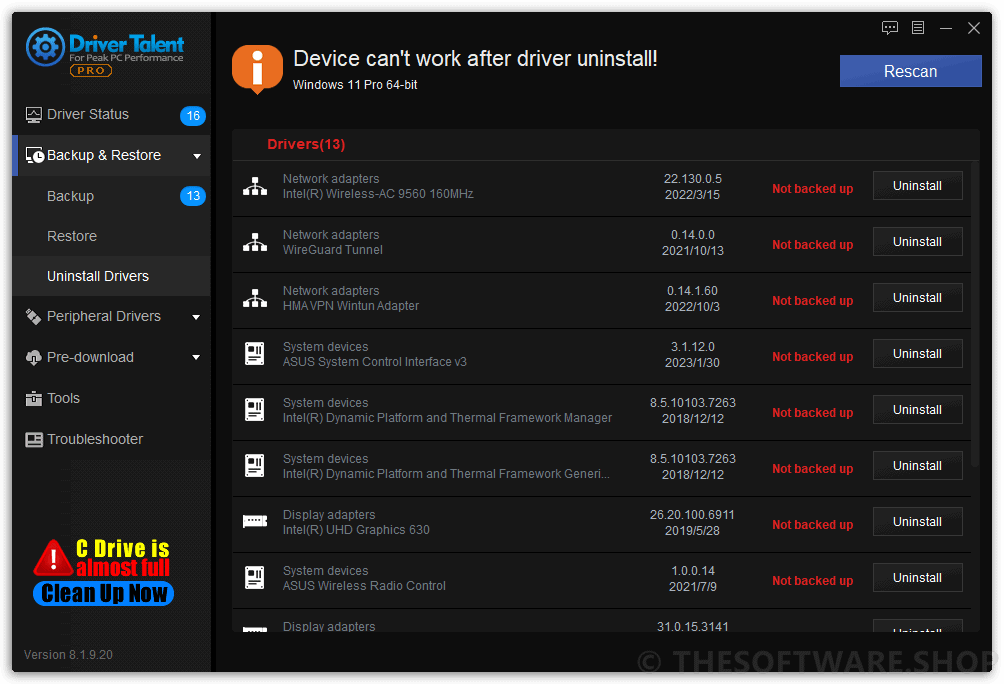Click the Tools toolbox icon
Image resolution: width=1004 pixels, height=684 pixels.
click(x=33, y=399)
